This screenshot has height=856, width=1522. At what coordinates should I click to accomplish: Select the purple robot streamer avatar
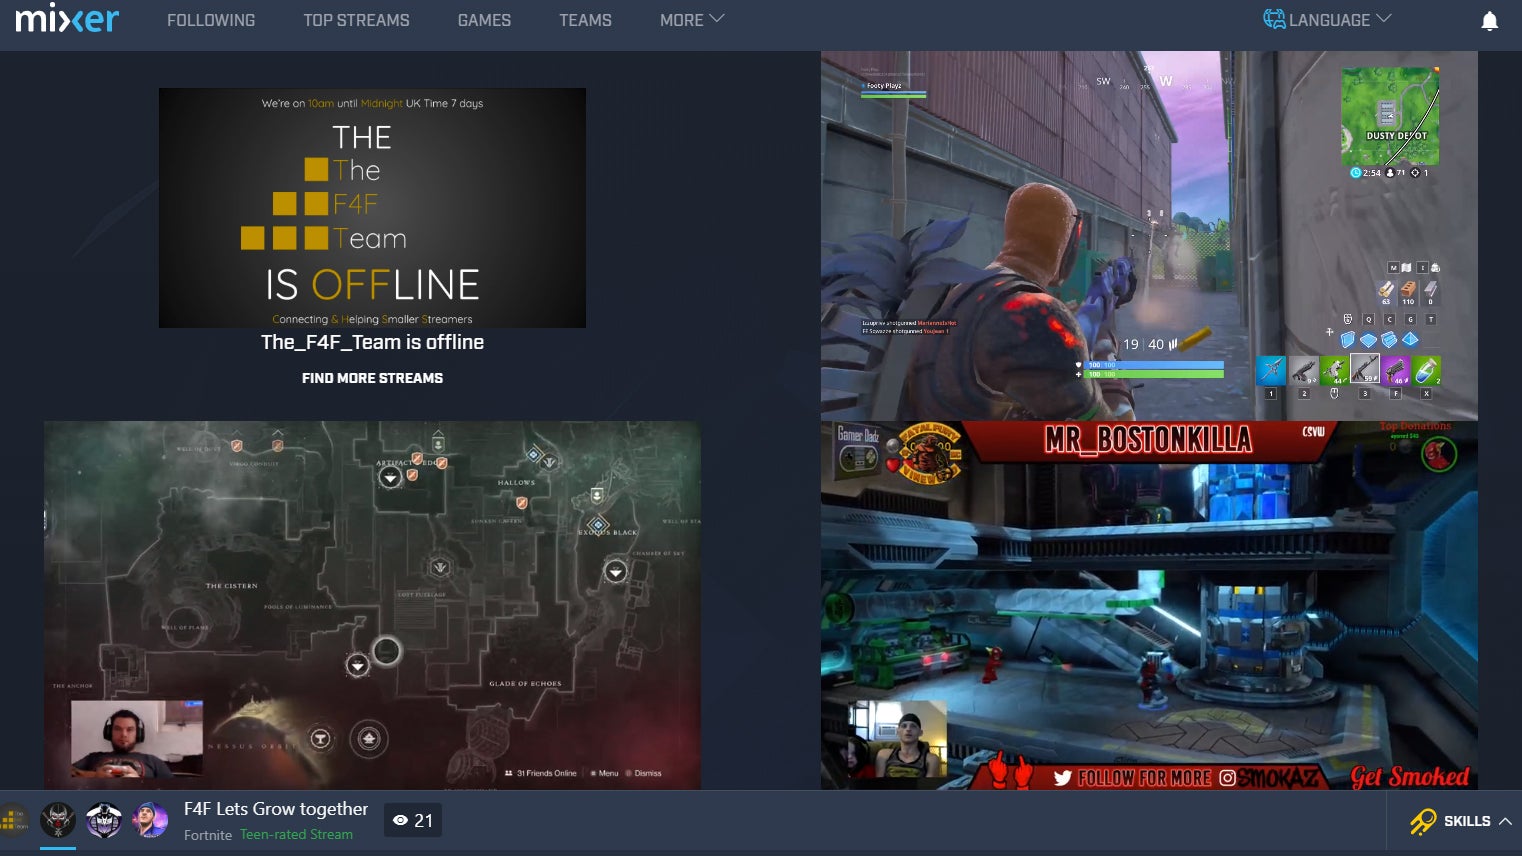104,820
